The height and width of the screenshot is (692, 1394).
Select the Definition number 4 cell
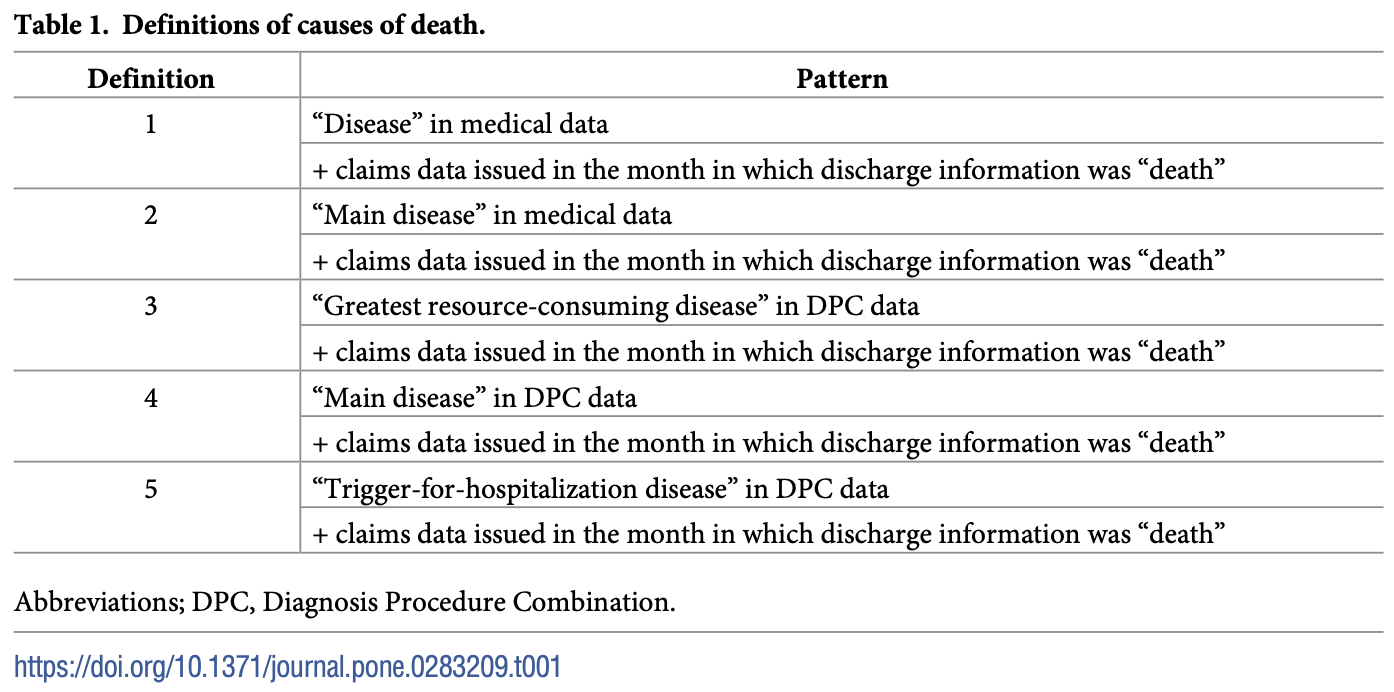[x=151, y=397]
